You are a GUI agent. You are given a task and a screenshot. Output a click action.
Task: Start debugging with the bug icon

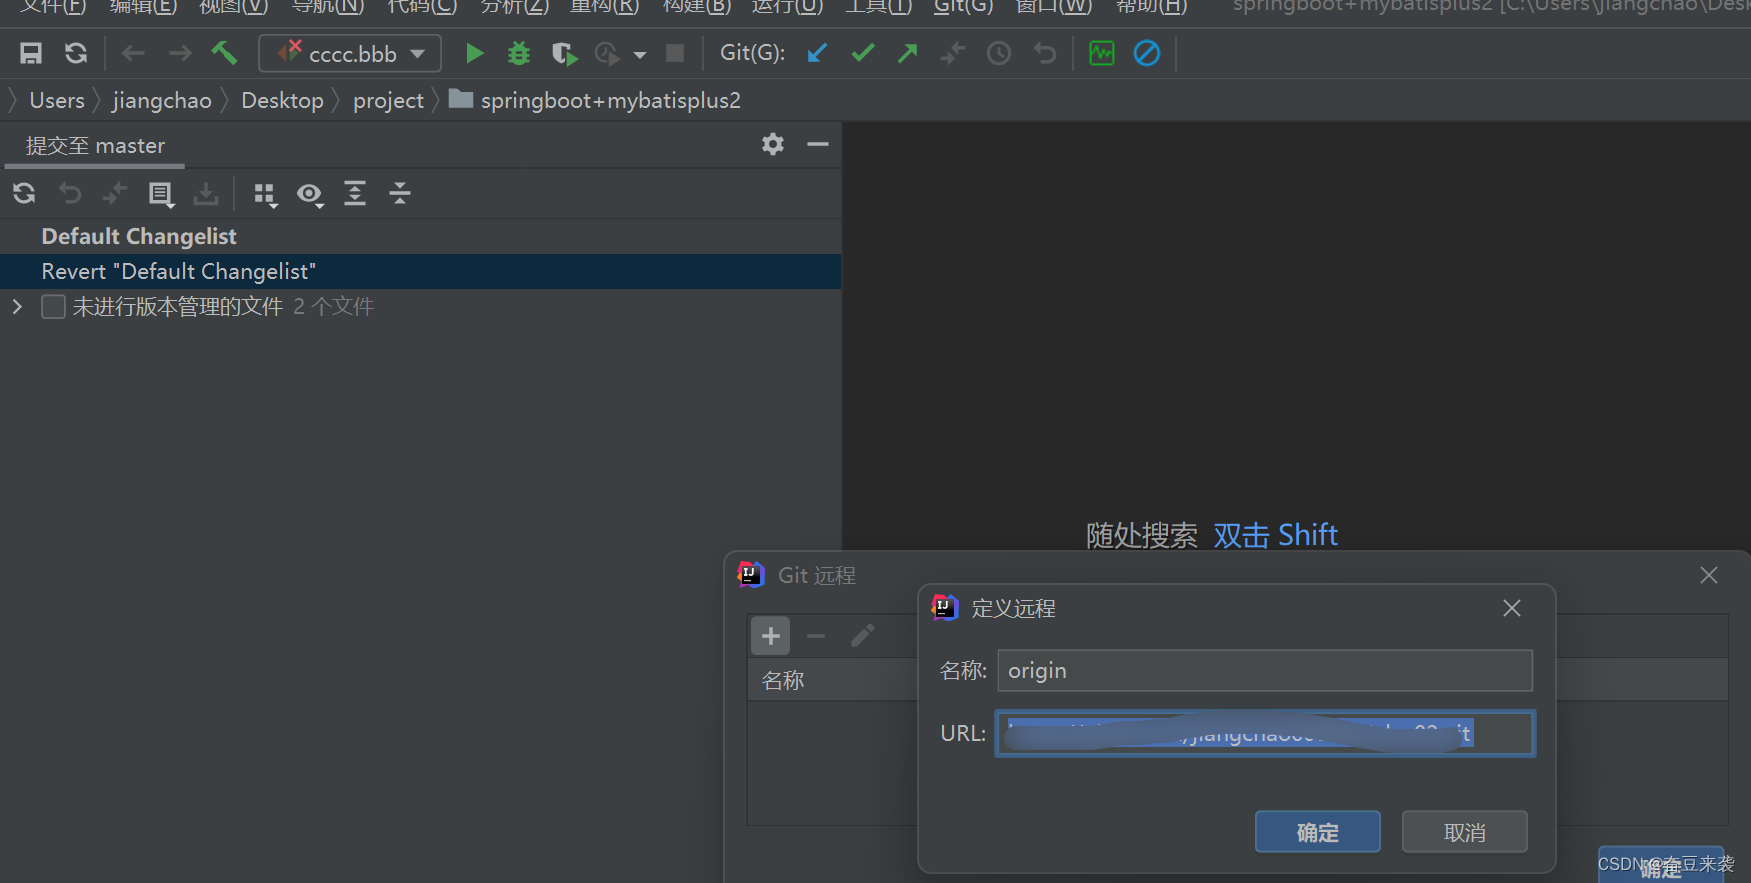519,53
